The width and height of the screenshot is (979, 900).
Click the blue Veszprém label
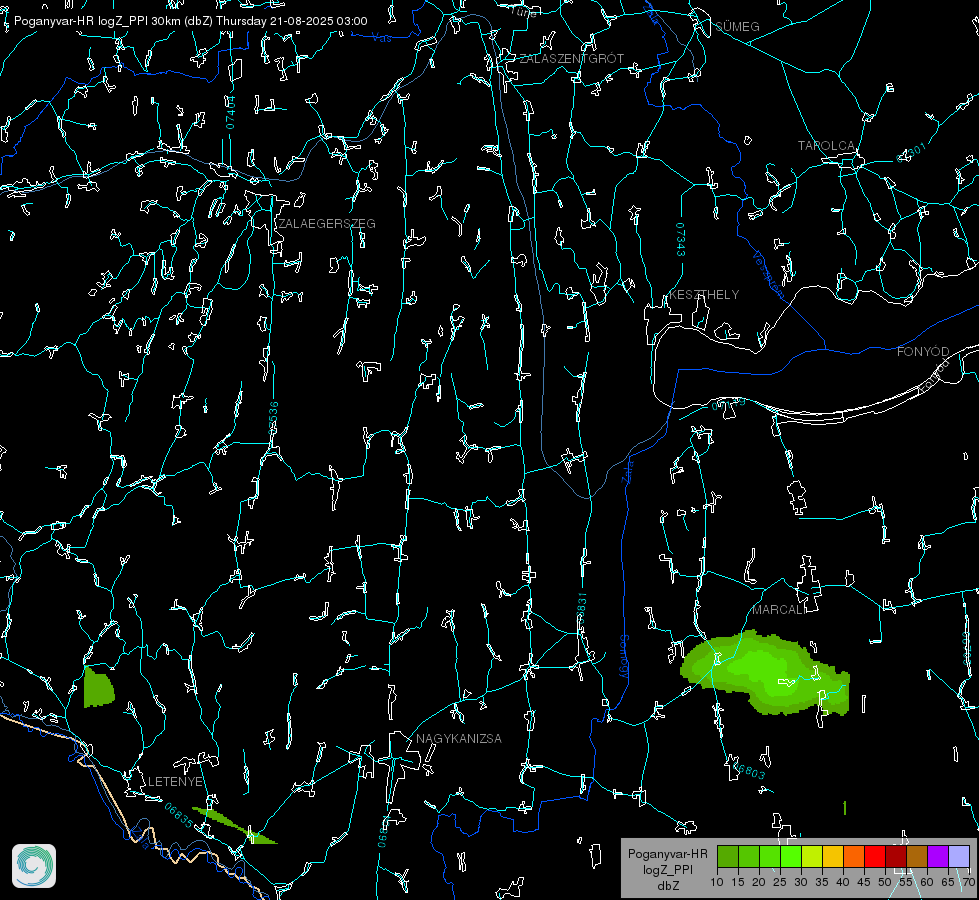(768, 275)
